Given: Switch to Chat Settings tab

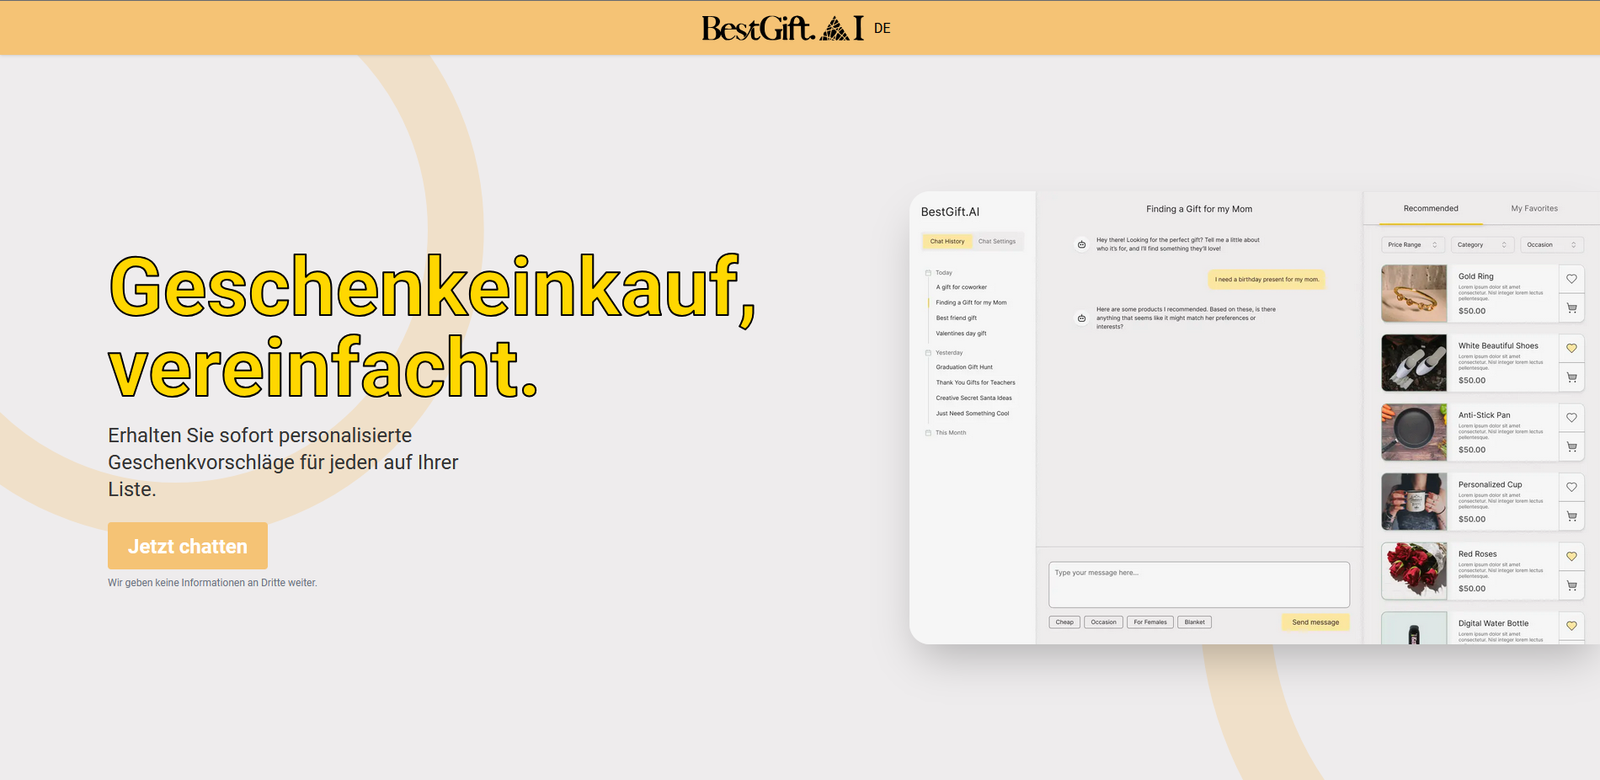Looking at the screenshot, I should pos(997,241).
